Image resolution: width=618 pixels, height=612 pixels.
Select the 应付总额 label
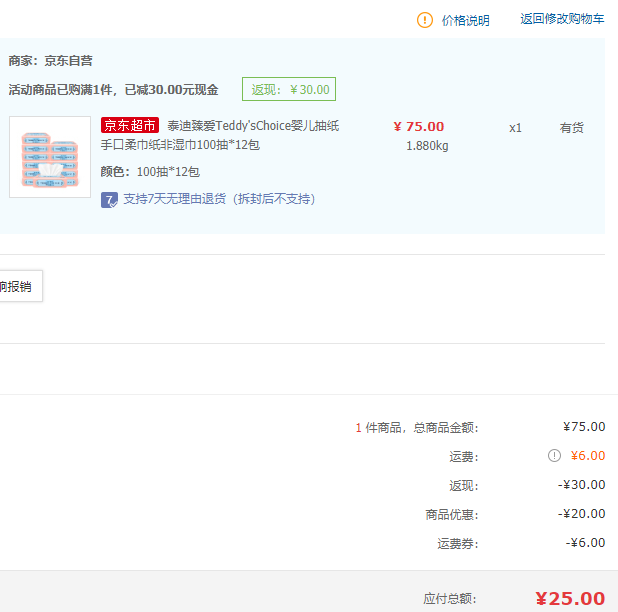coord(450,599)
